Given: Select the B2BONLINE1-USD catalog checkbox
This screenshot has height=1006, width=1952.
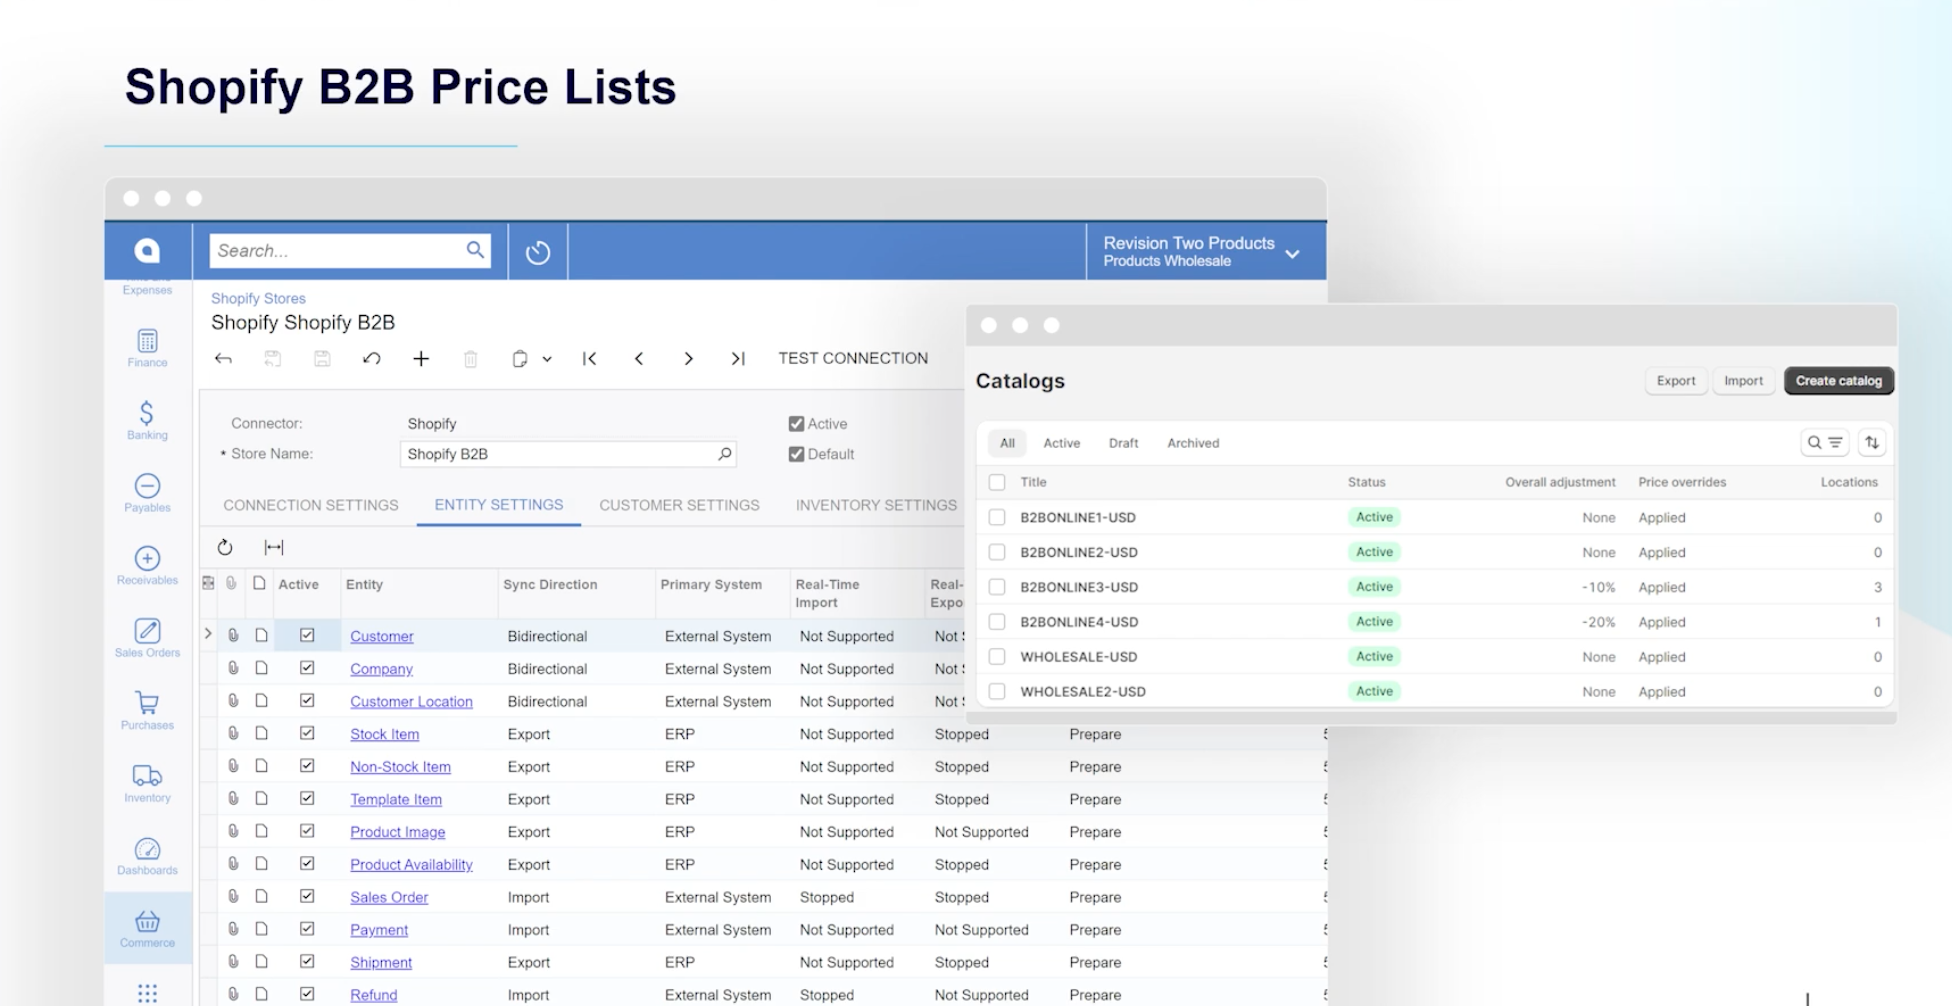Looking at the screenshot, I should pos(997,517).
